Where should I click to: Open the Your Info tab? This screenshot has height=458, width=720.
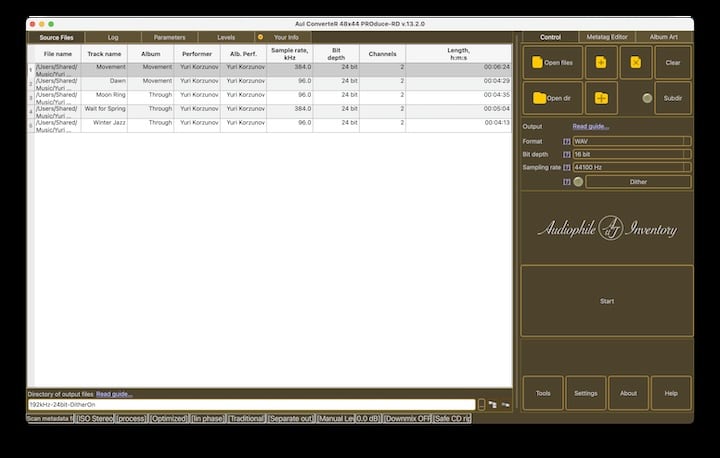coord(283,37)
